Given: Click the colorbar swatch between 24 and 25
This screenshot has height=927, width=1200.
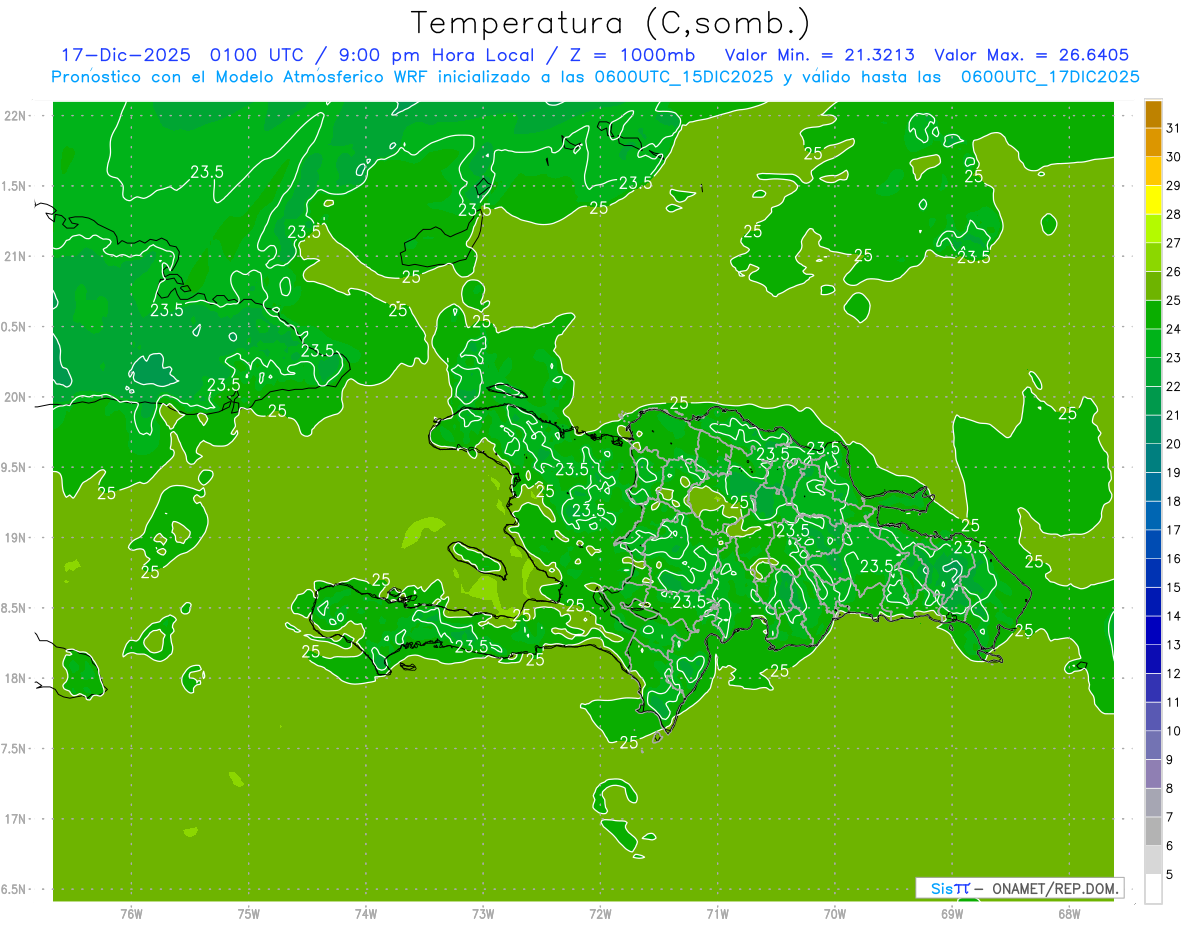Looking at the screenshot, I should click(x=1153, y=315).
